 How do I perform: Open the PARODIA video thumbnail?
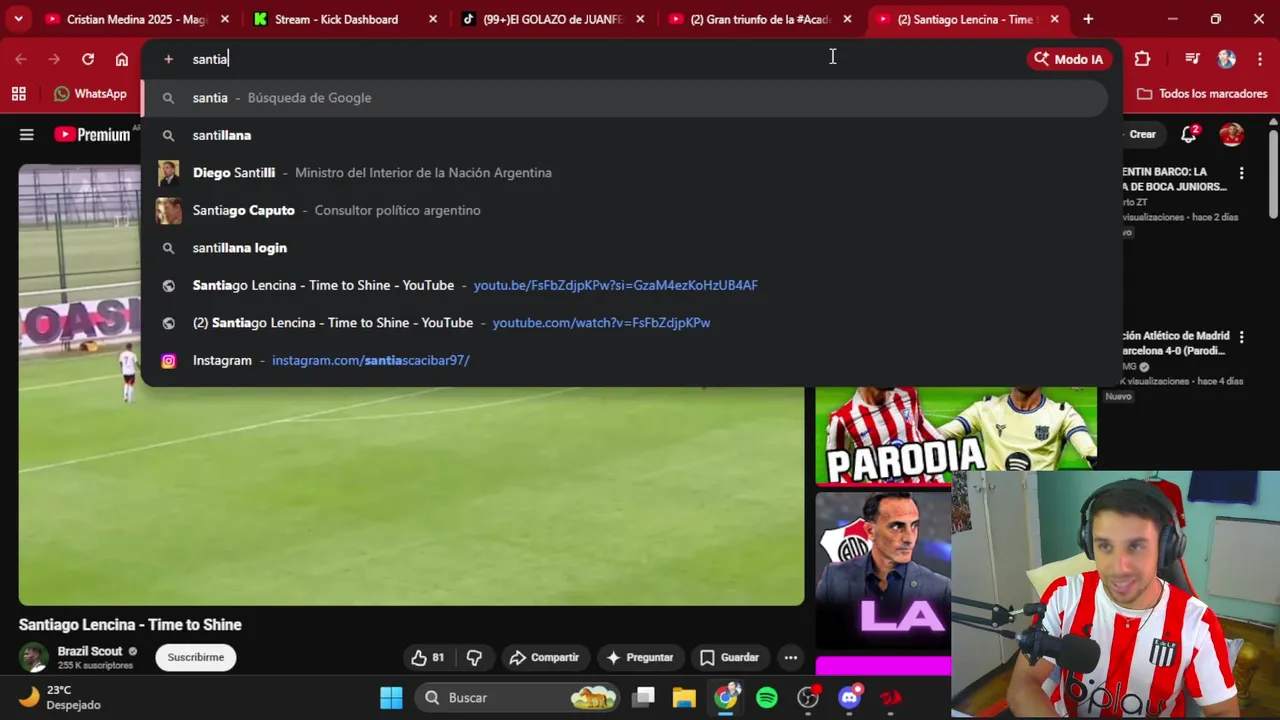(955, 435)
